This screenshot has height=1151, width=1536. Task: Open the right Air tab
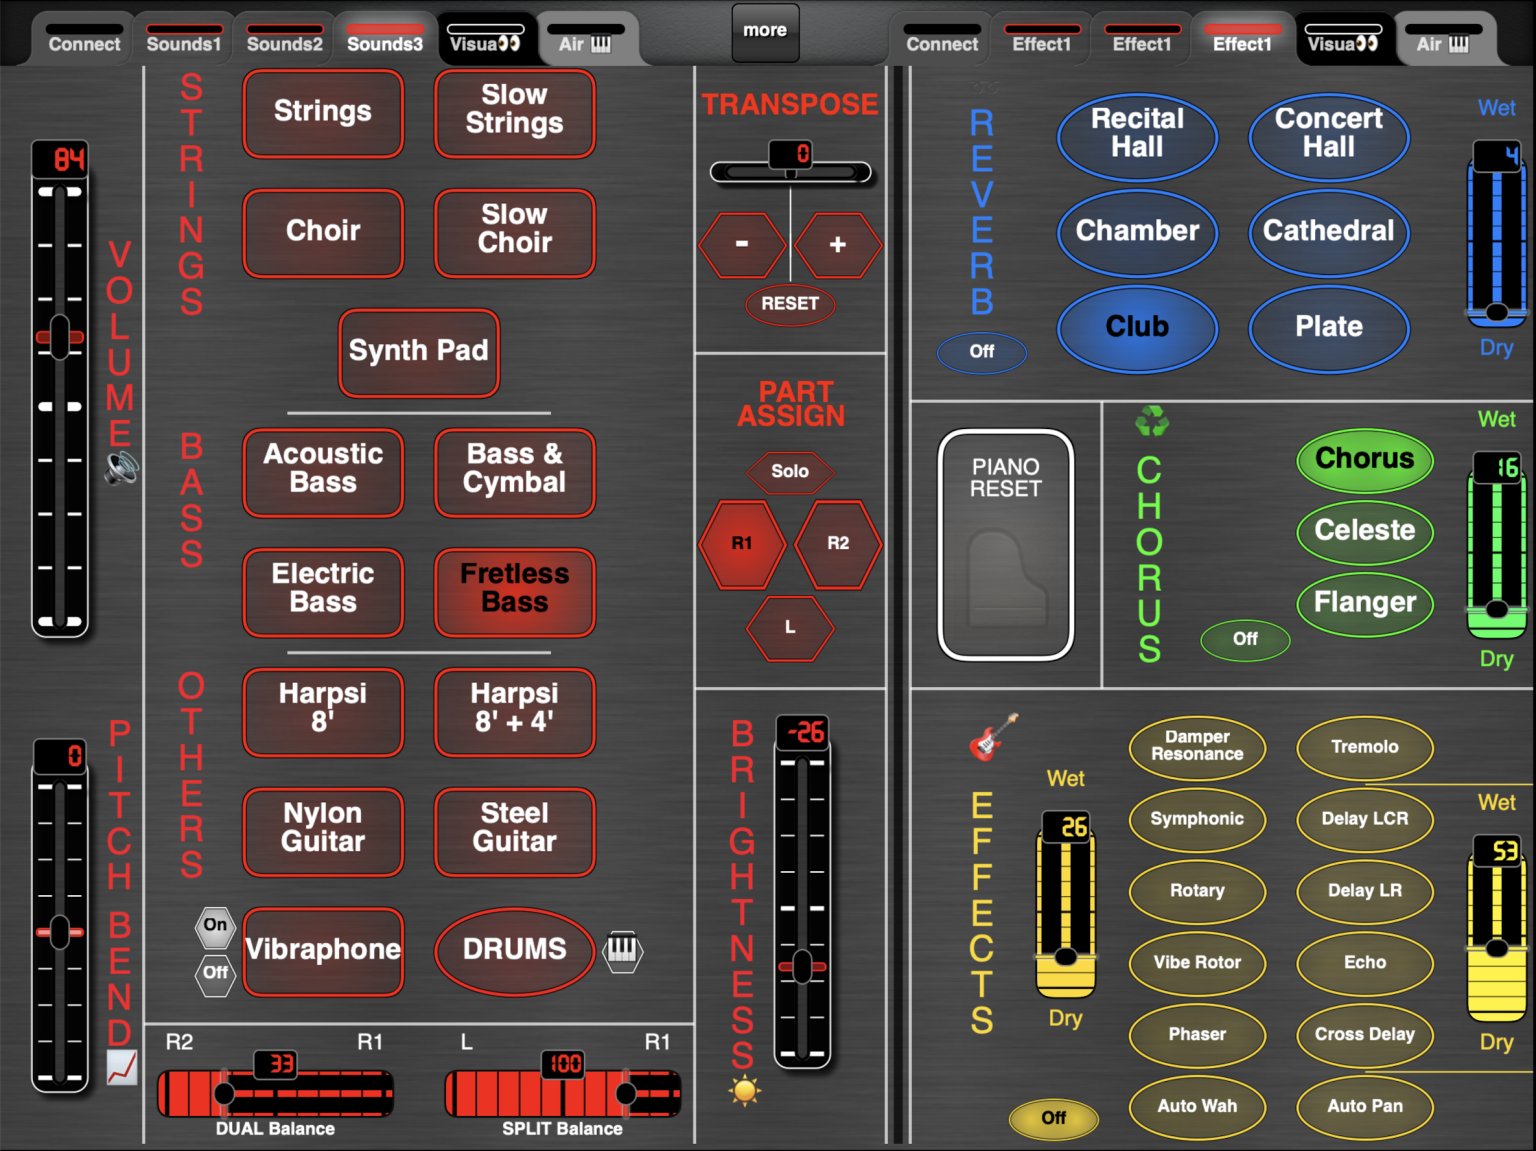(x=1444, y=40)
